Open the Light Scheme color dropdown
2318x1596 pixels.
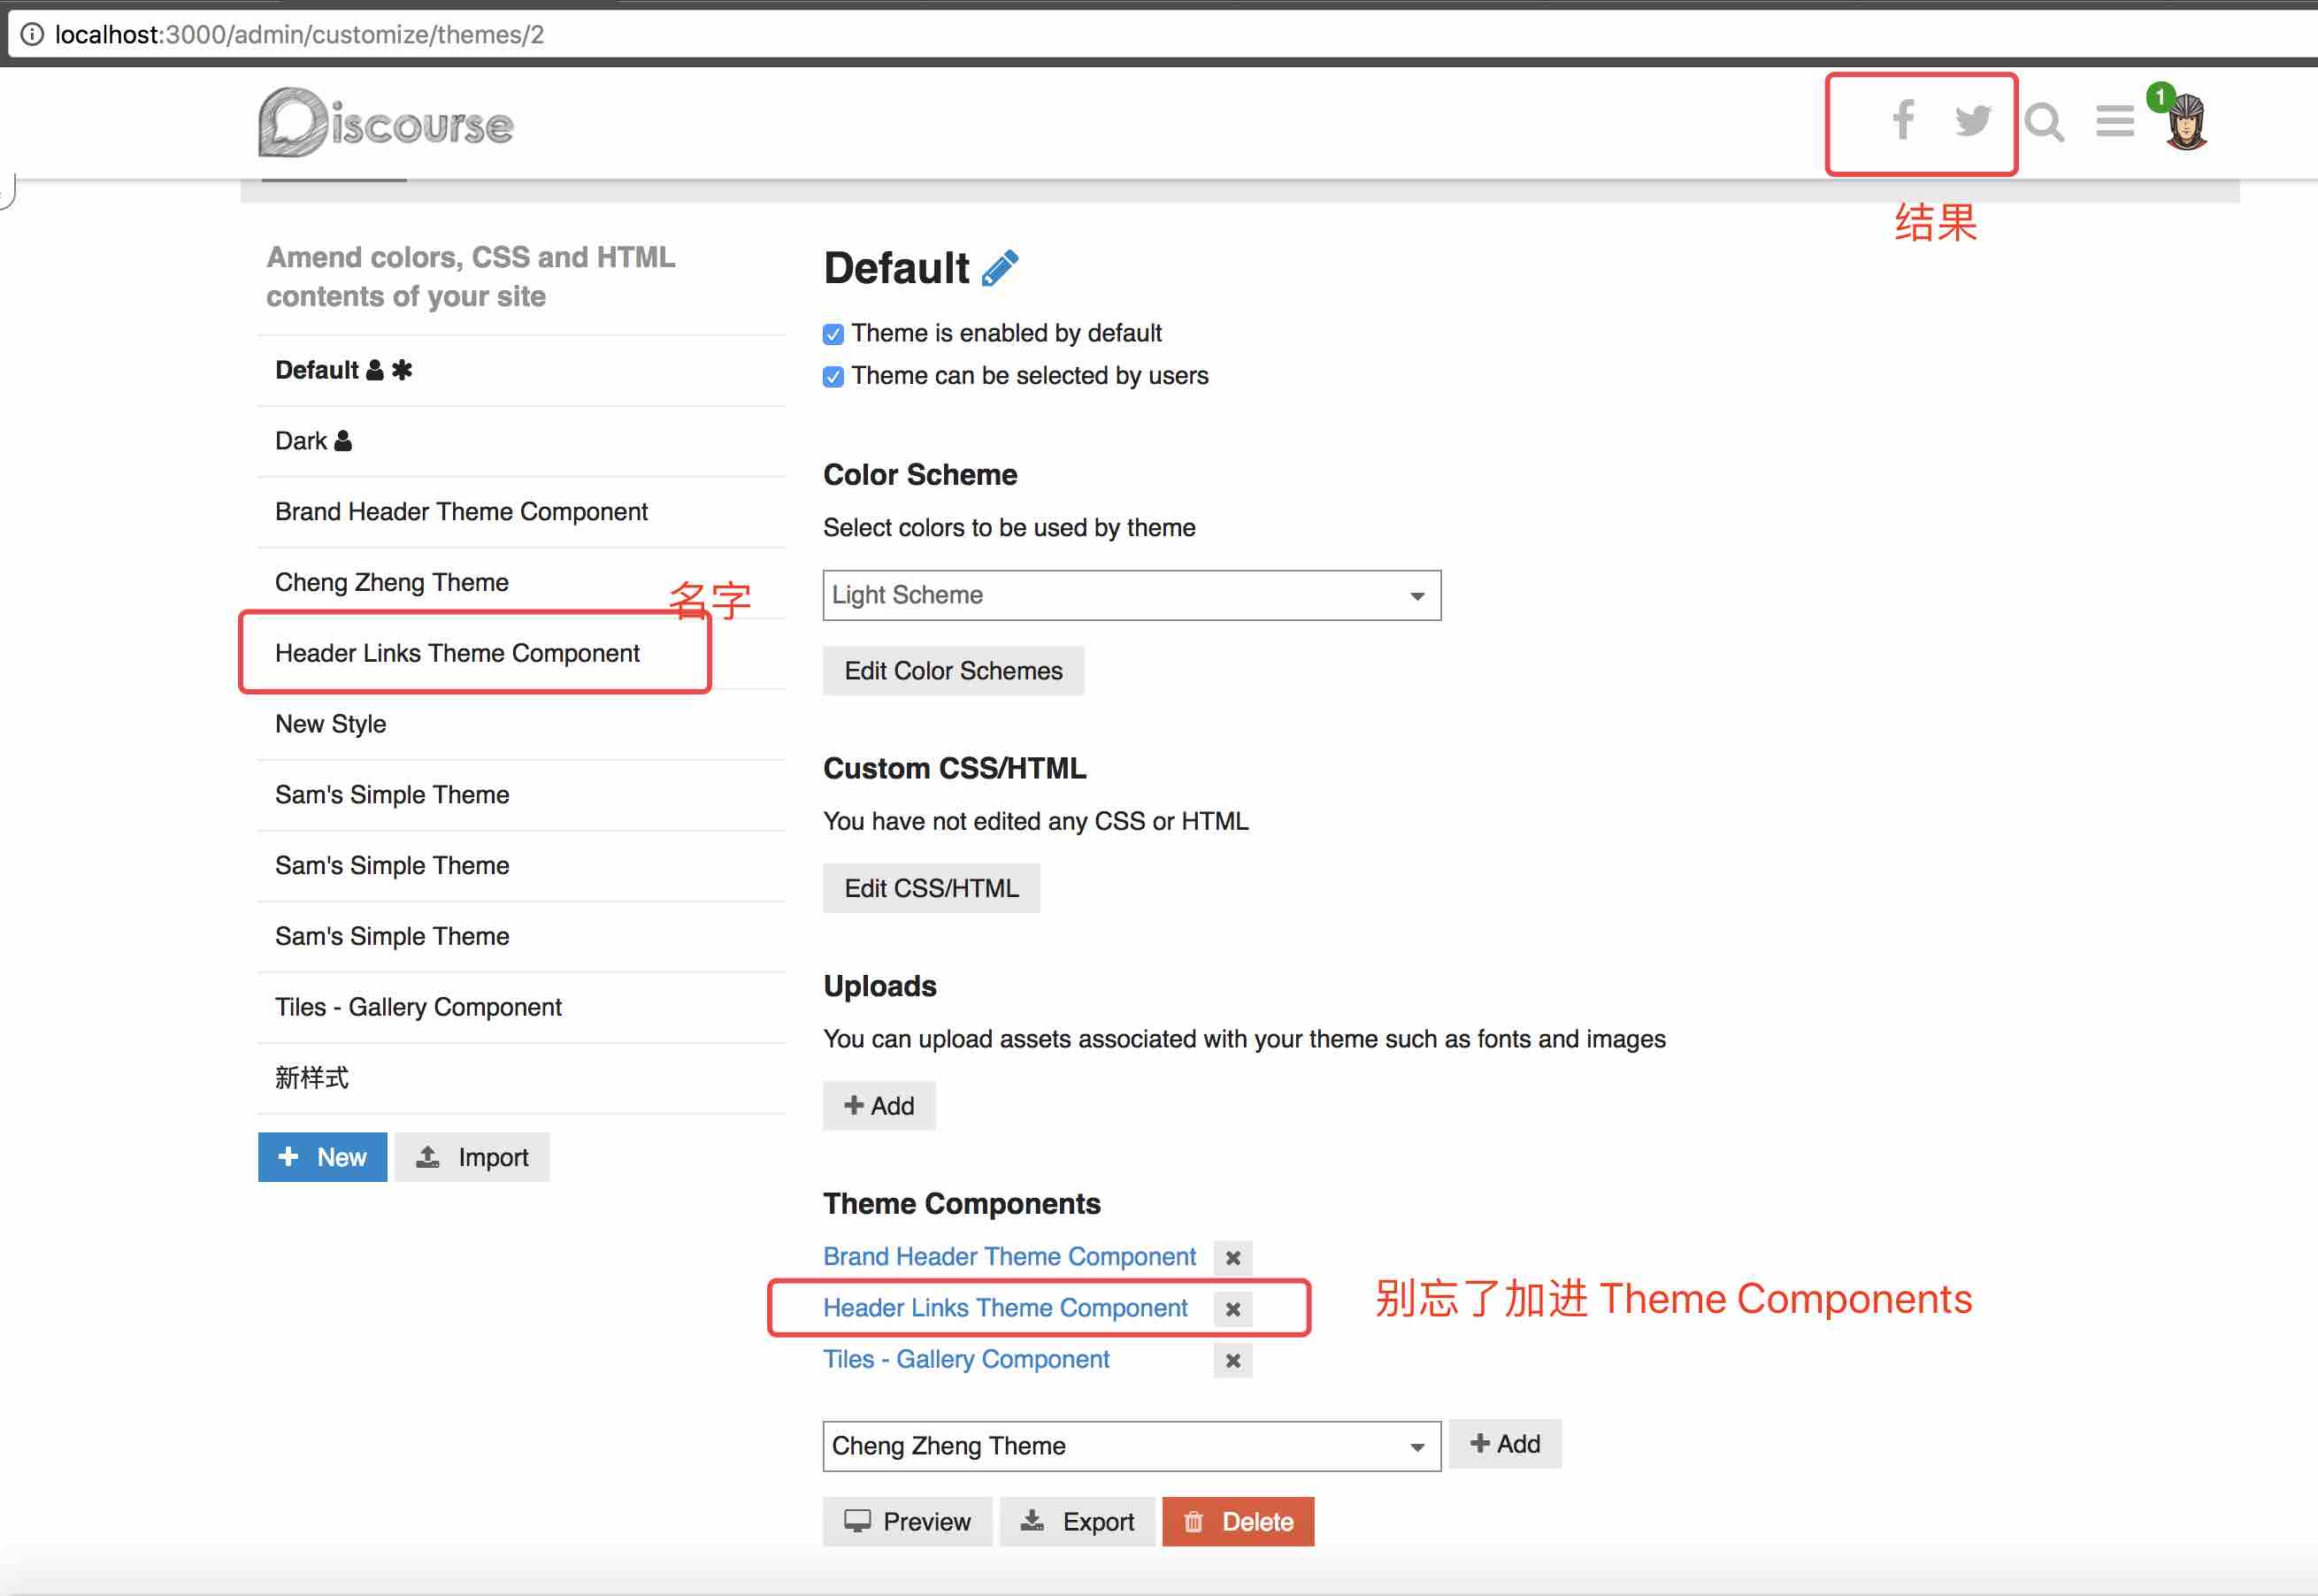click(1131, 596)
